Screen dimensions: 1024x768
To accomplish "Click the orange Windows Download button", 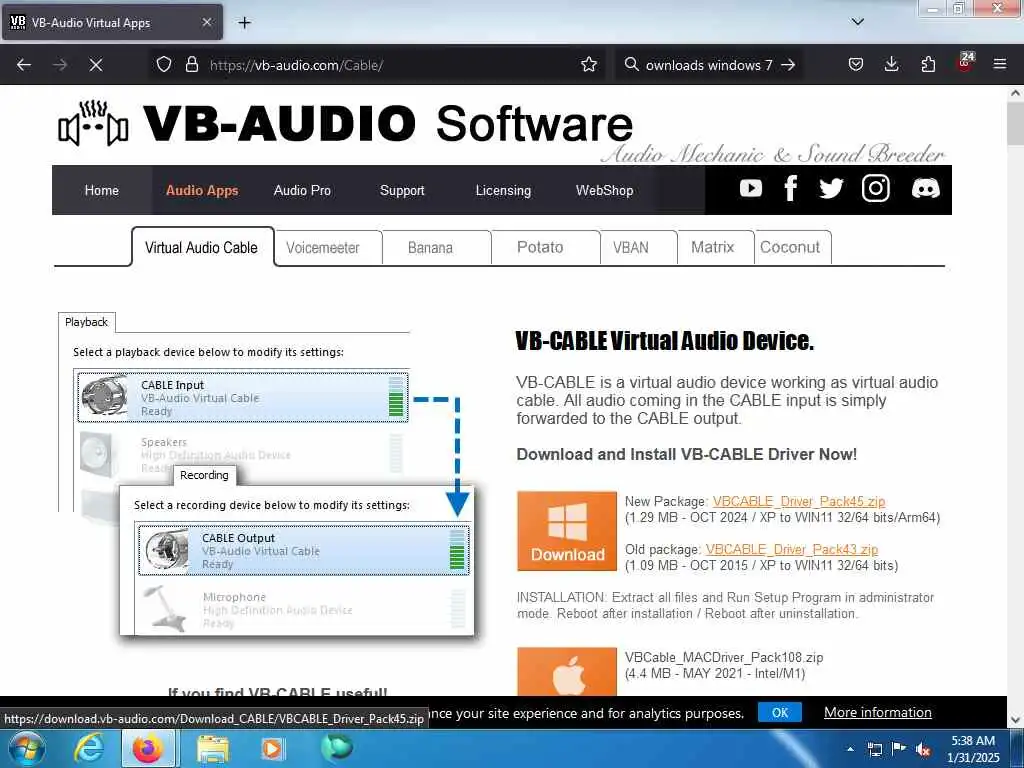I will 567,531.
